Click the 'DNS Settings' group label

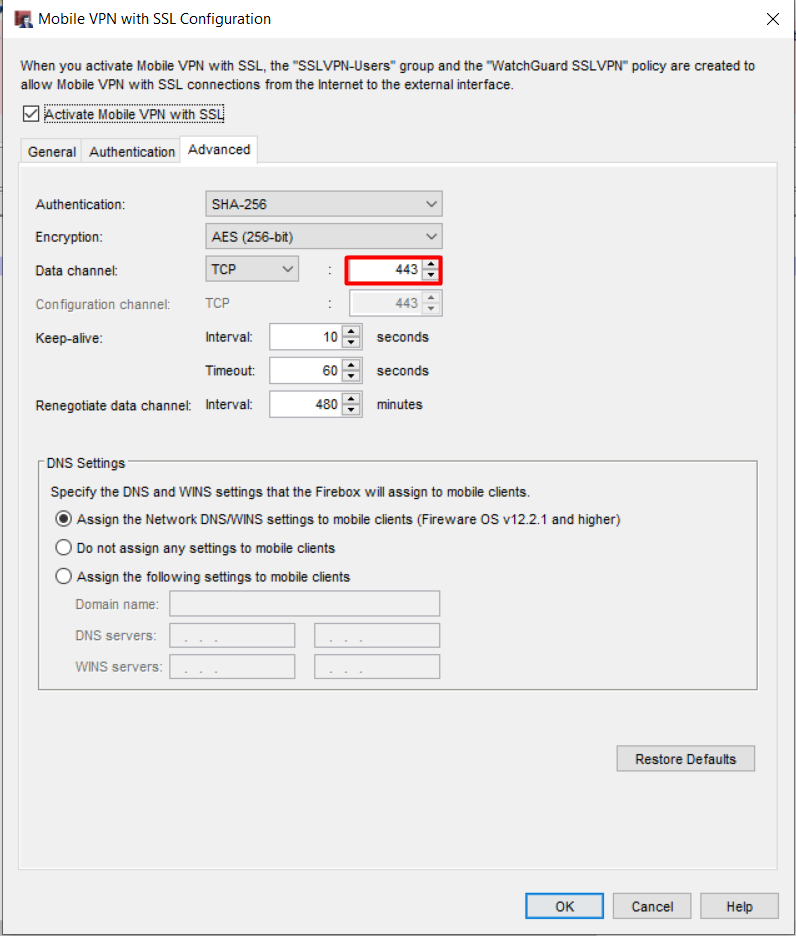(86, 463)
